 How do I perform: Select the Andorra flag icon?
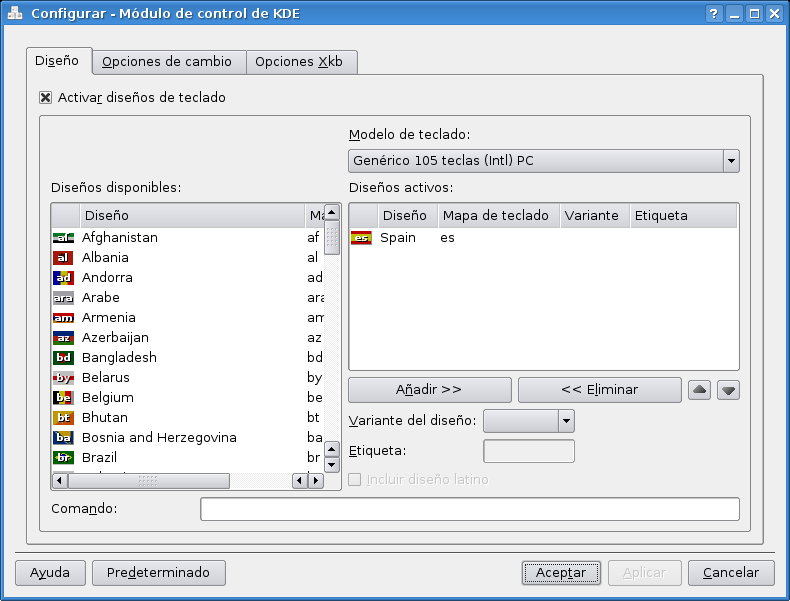[x=63, y=278]
